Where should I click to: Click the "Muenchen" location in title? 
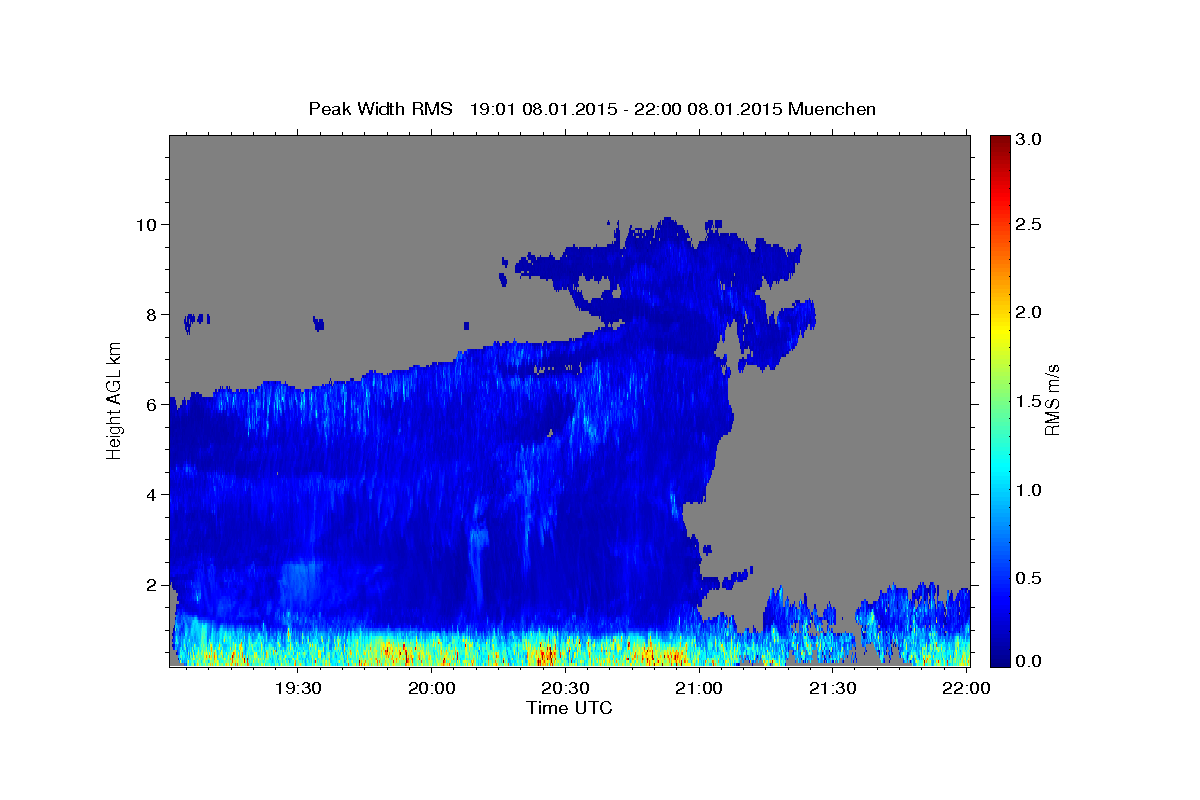832,108
